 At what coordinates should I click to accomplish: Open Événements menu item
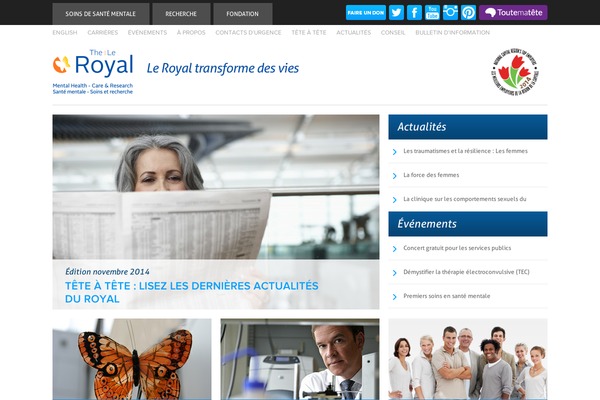147,33
